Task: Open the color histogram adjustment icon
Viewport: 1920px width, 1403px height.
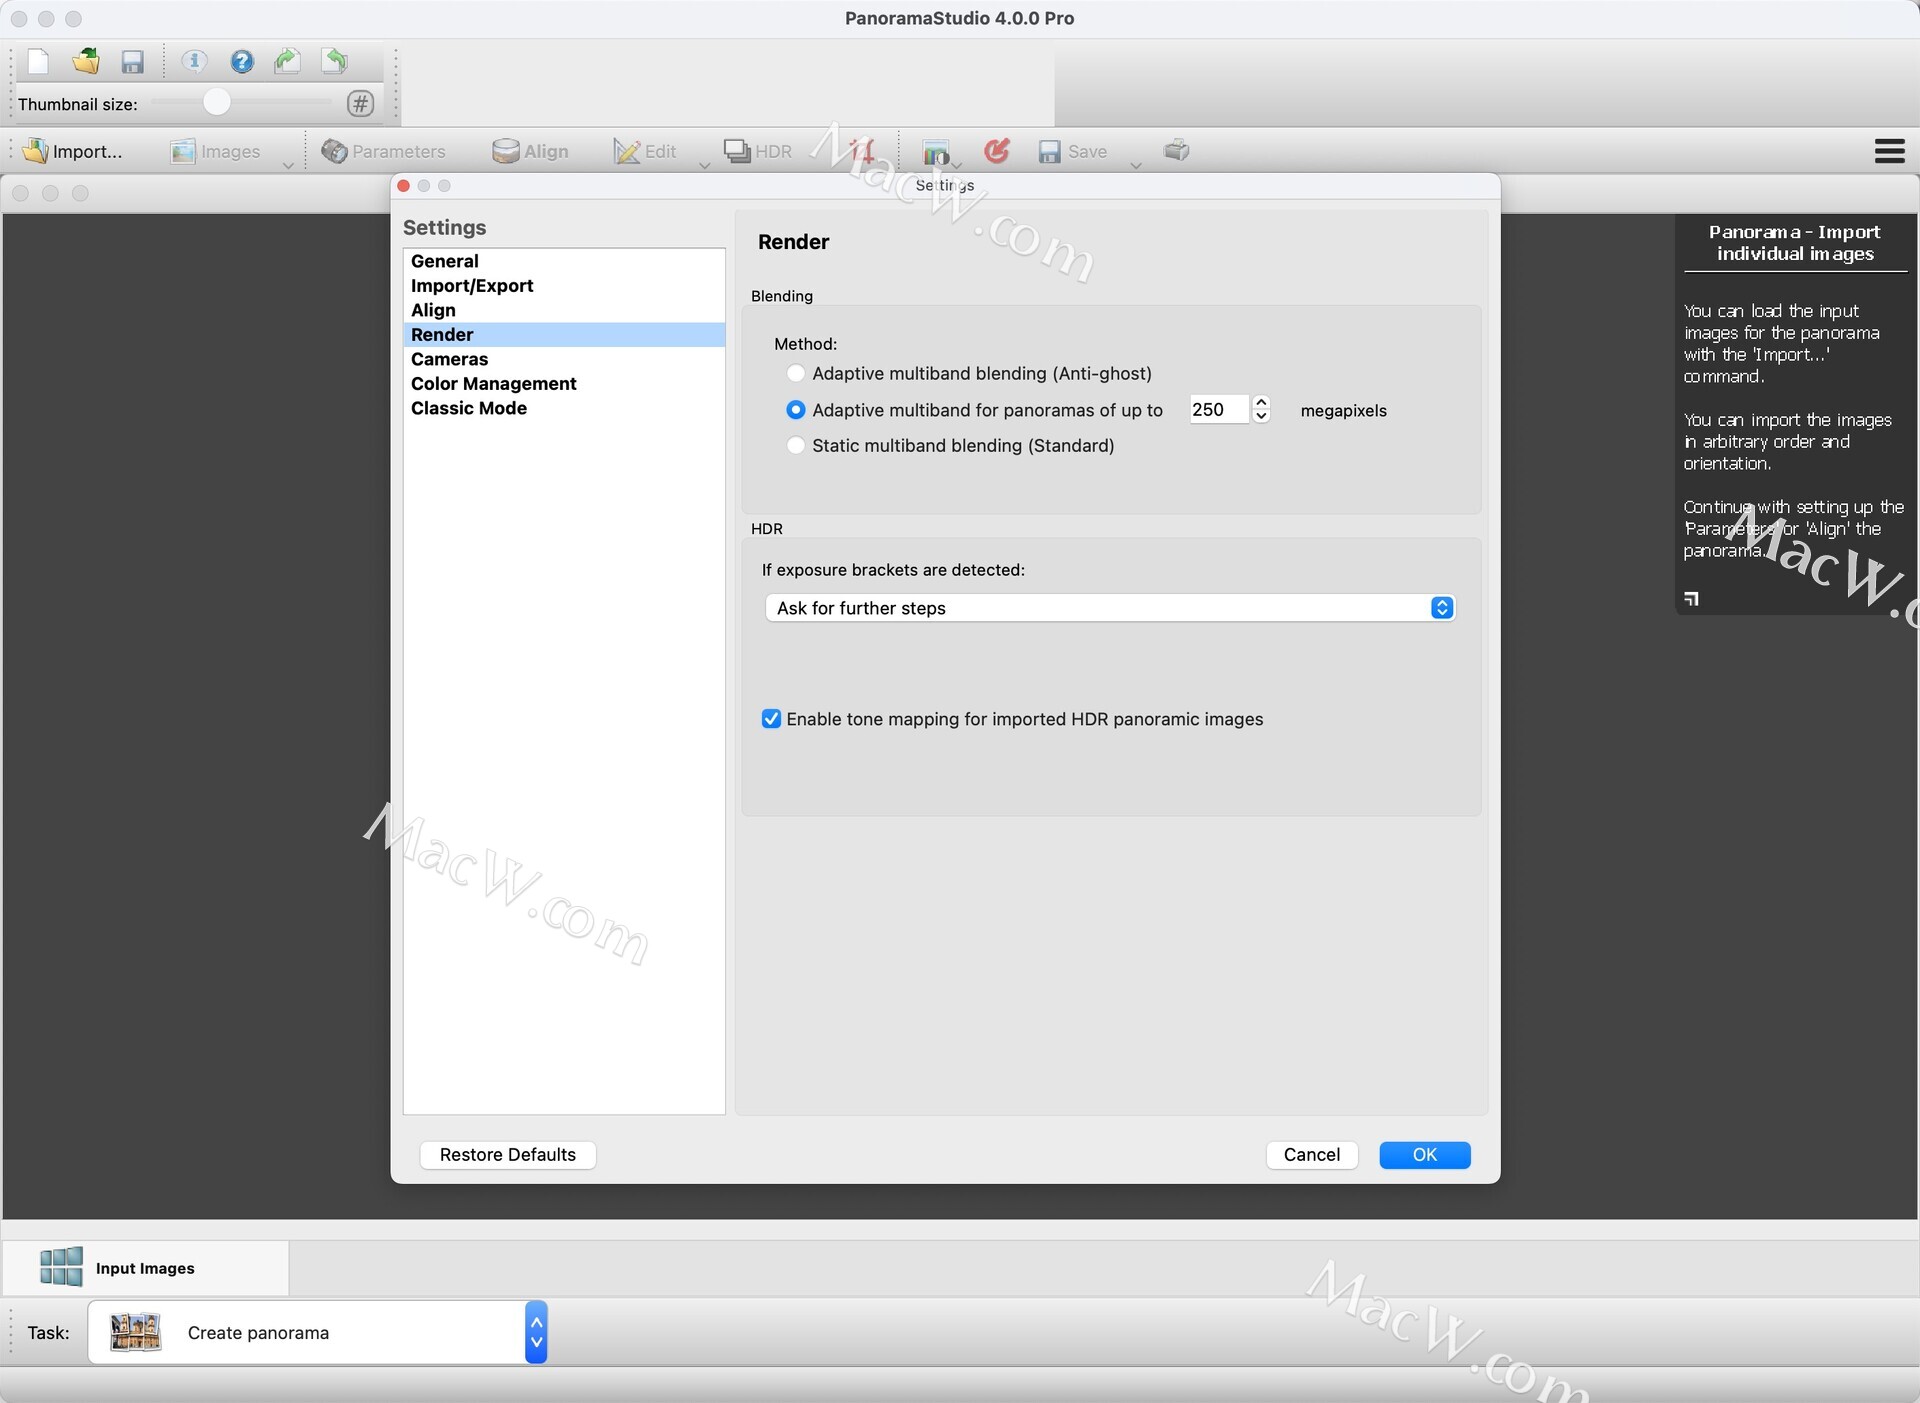Action: click(936, 152)
